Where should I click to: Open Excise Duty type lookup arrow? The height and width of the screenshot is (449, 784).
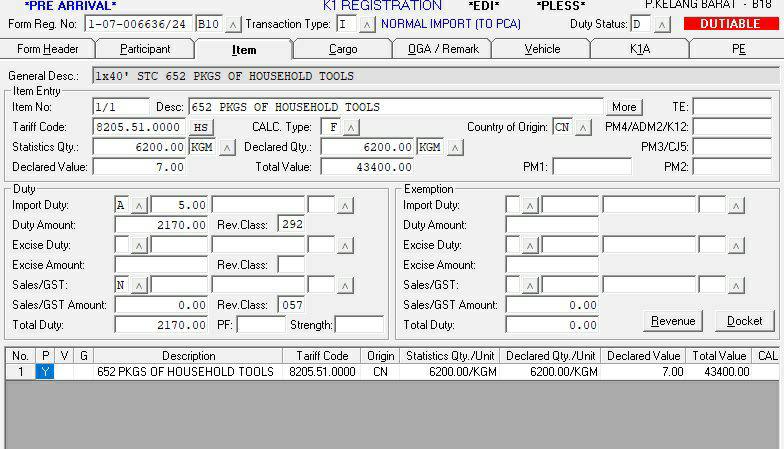(139, 245)
